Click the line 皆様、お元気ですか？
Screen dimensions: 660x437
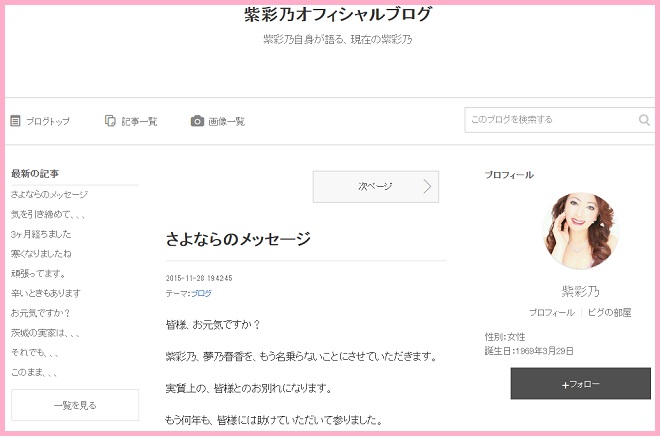click(213, 325)
